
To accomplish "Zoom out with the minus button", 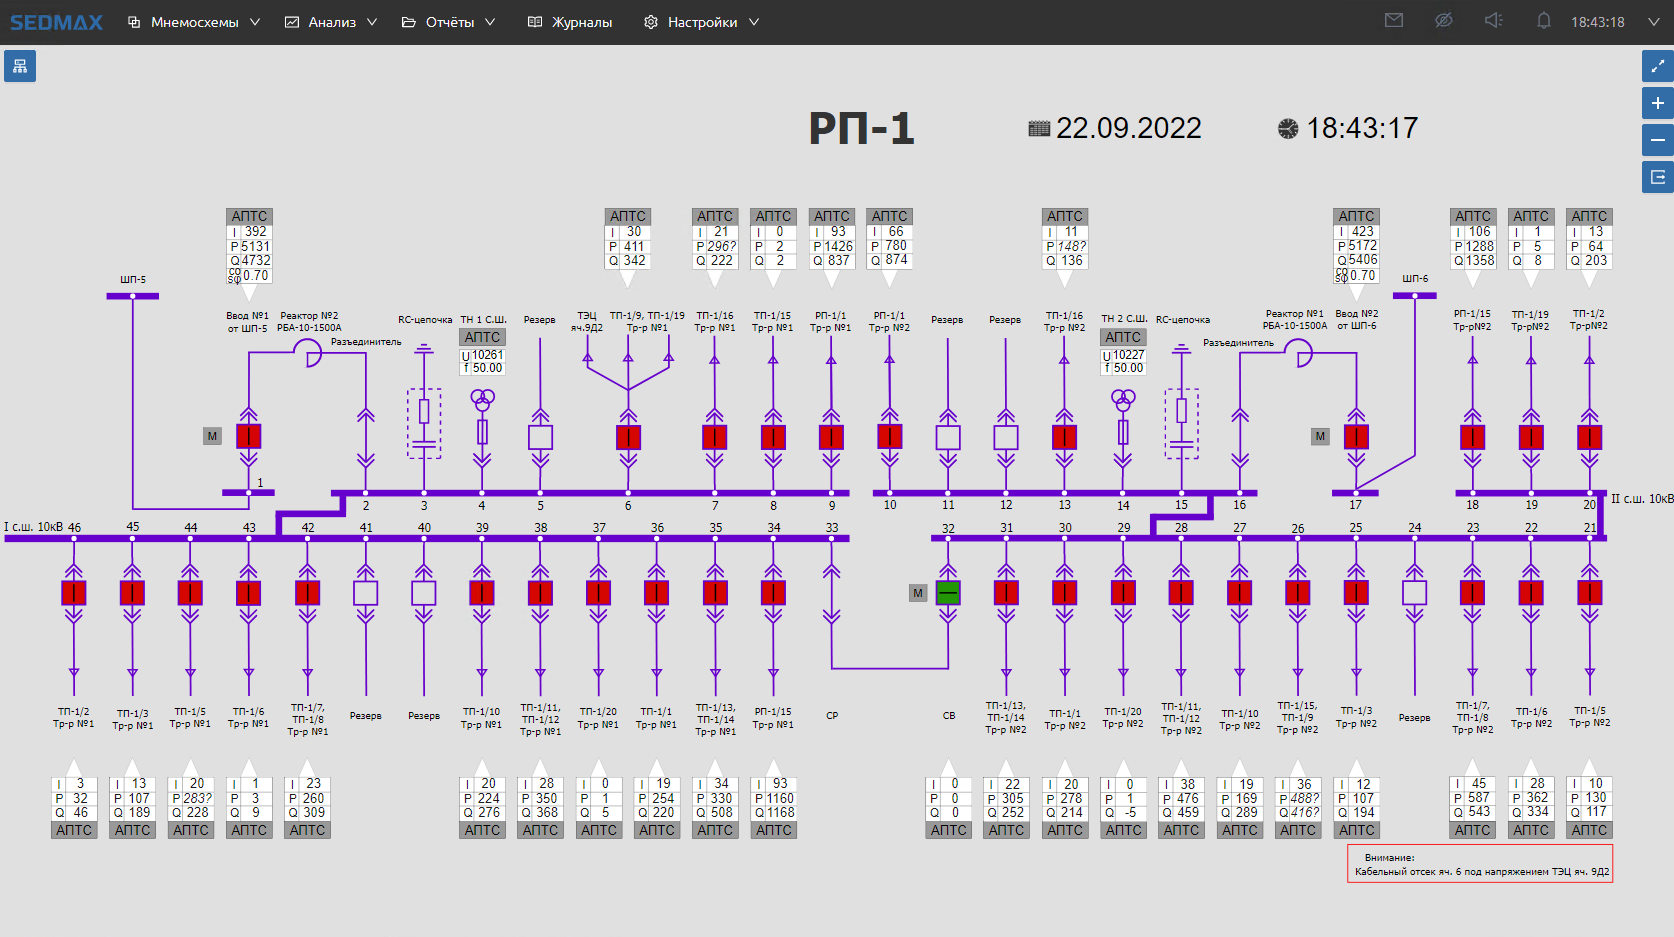I will (1657, 140).
